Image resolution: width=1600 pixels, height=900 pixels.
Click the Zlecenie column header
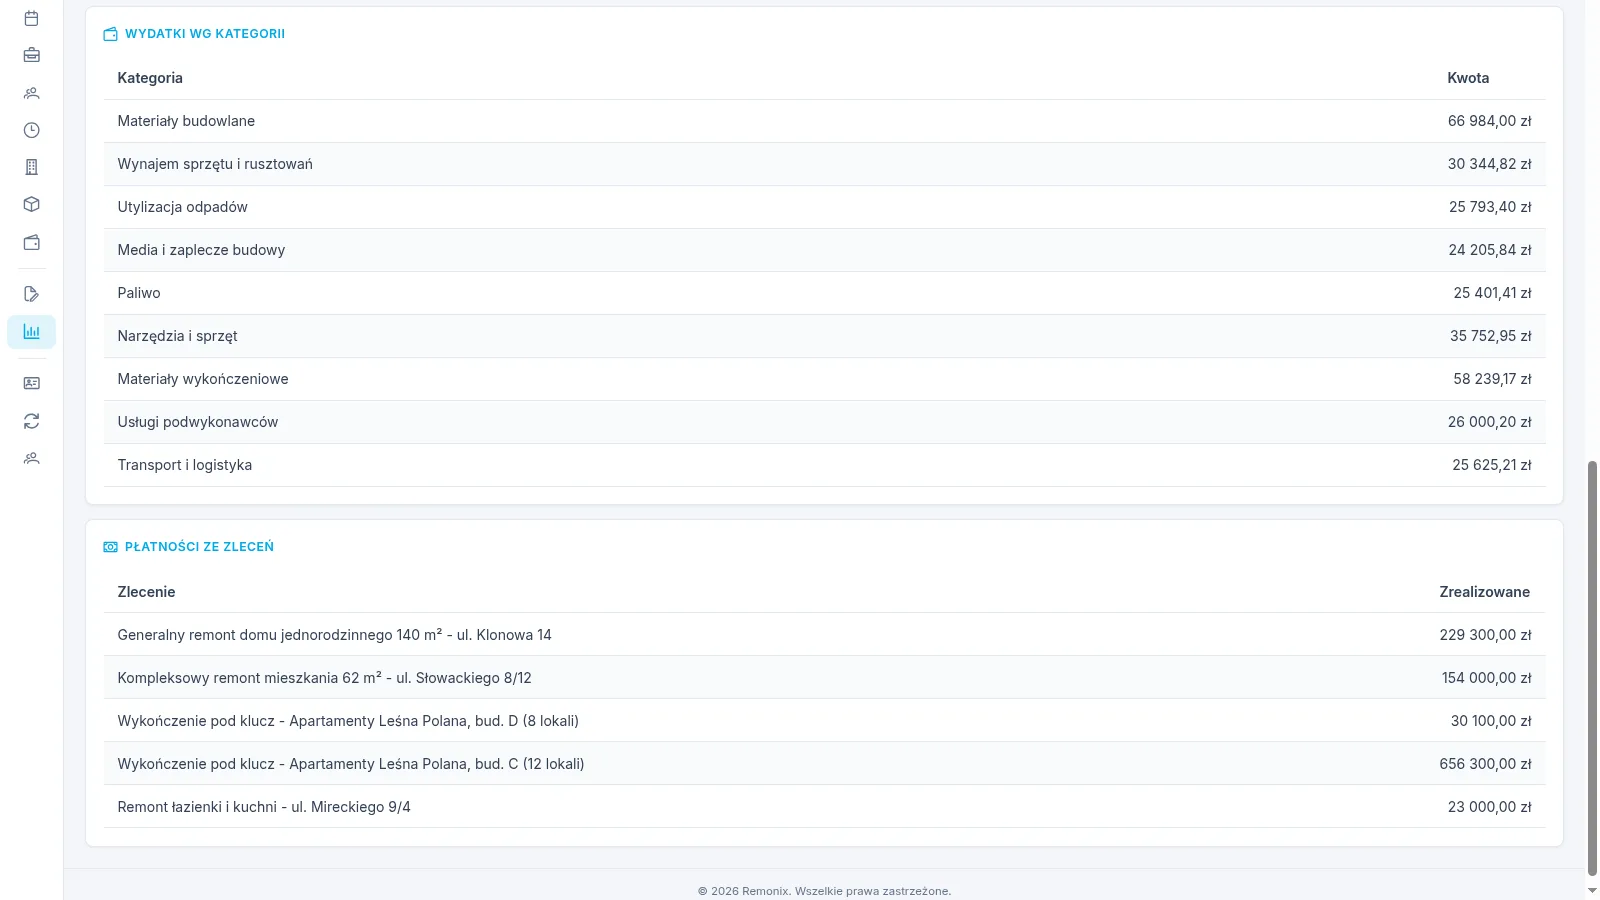tap(146, 592)
